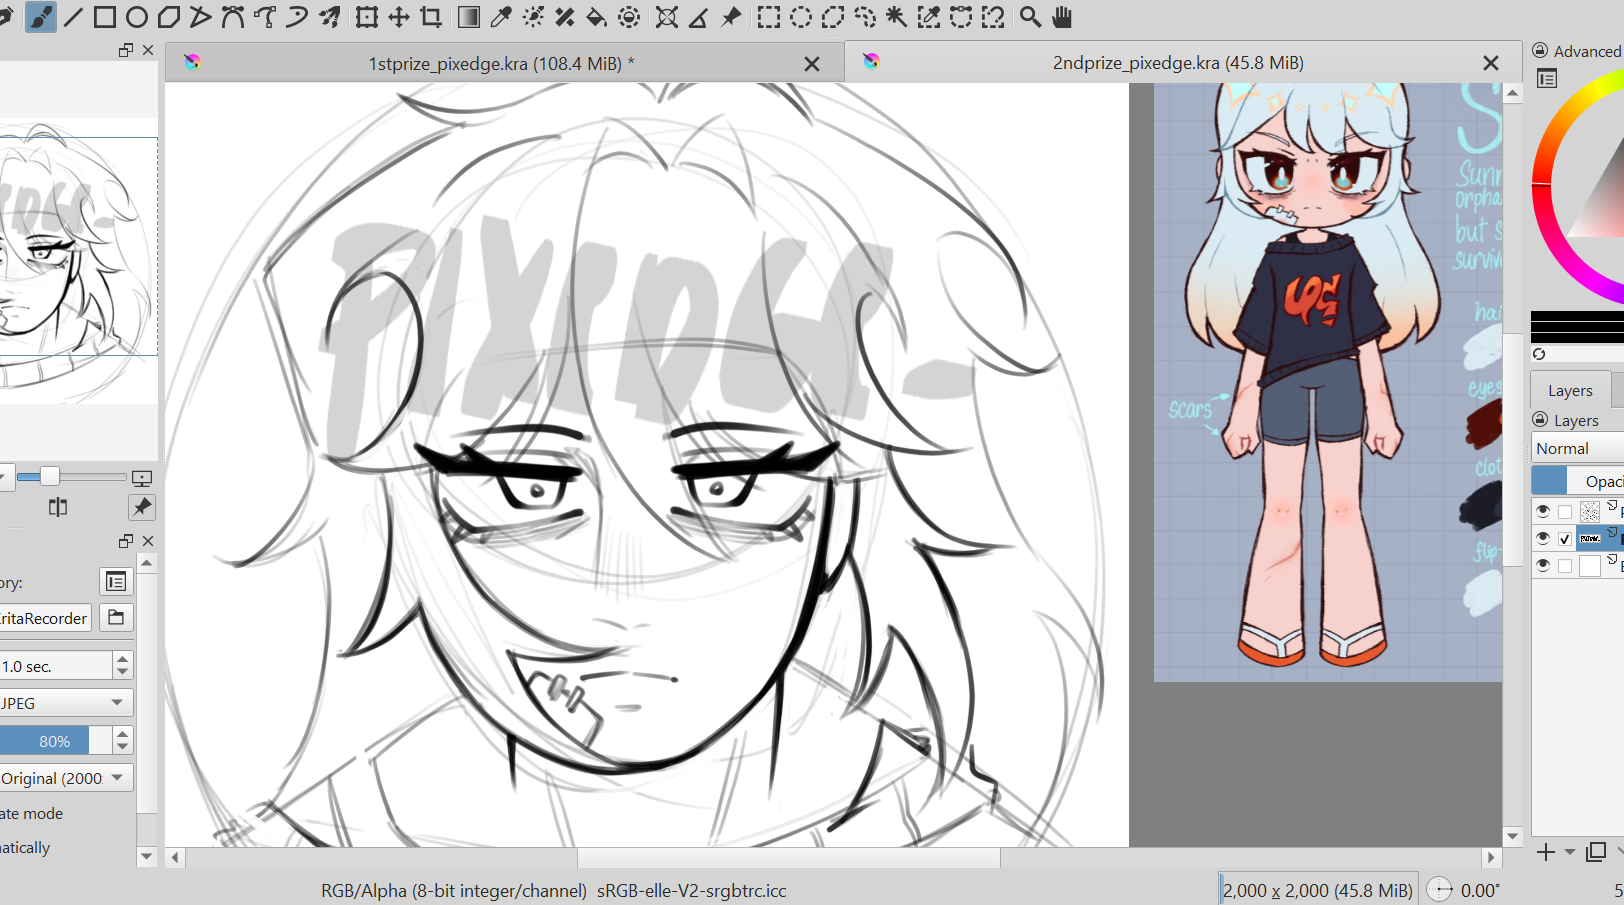Expand the Original resolution dropdown
Screen dimensions: 1624x905
(65, 778)
